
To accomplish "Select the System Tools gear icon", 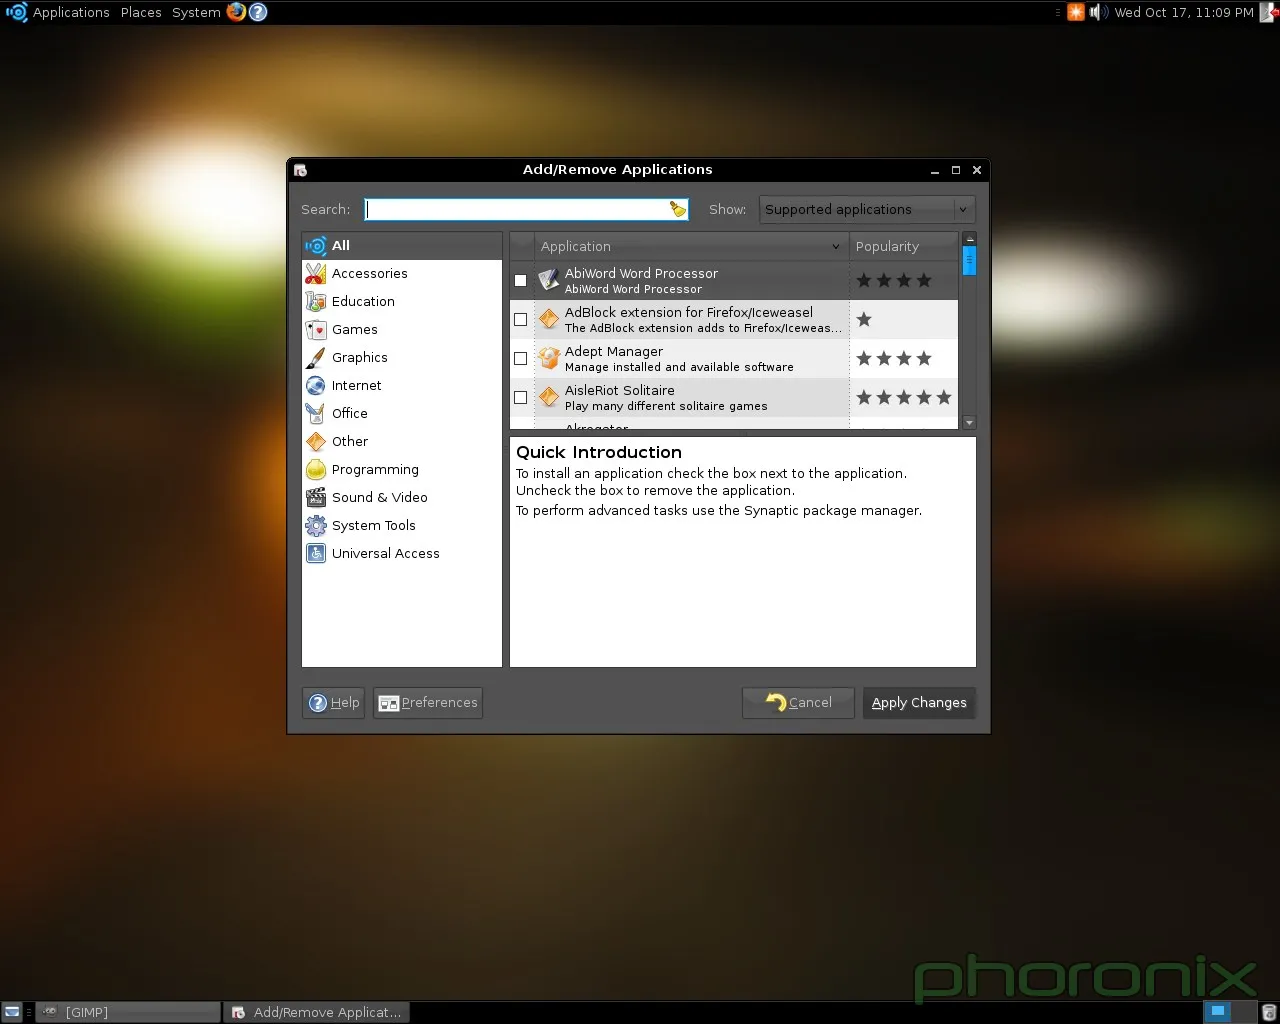I will [316, 526].
